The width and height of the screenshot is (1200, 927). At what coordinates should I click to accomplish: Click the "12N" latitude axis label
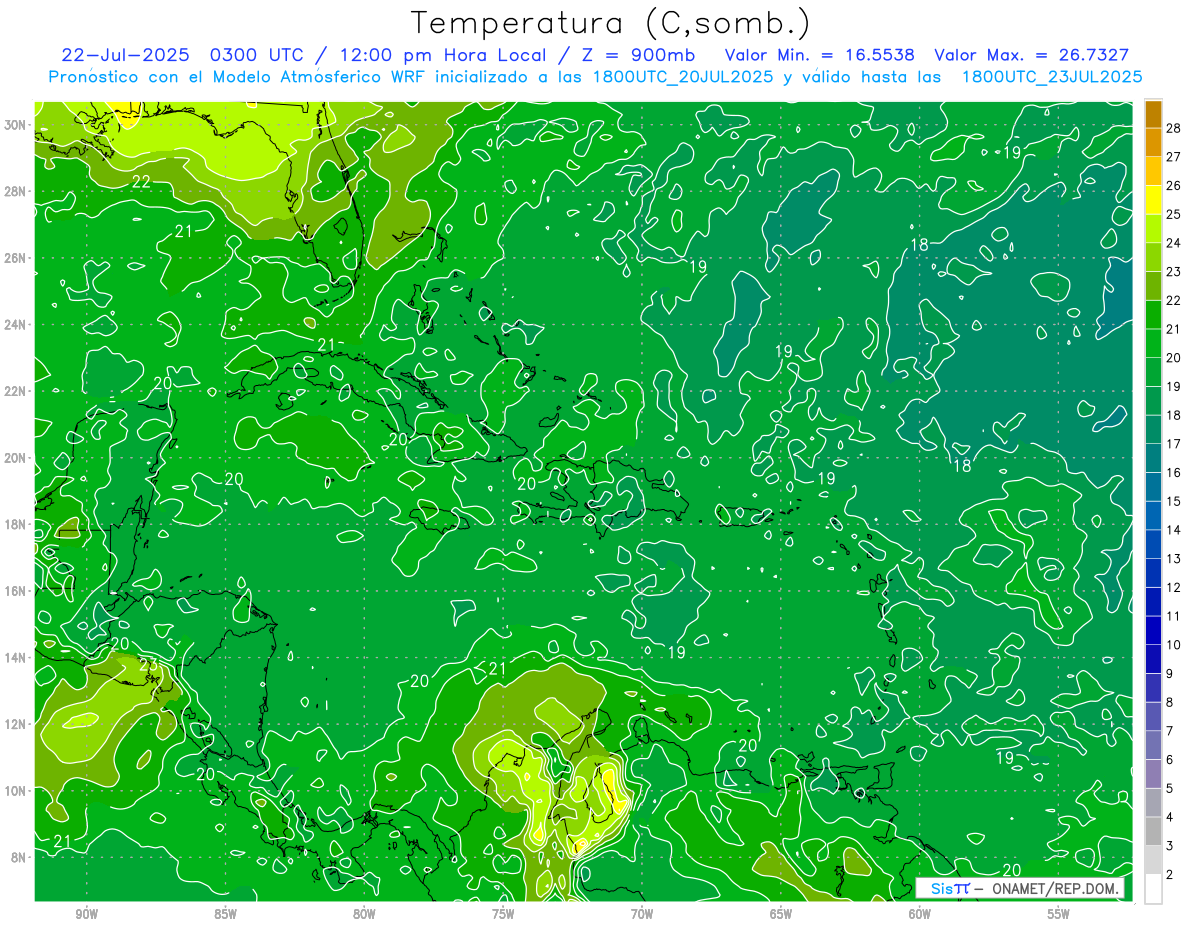pos(15,724)
